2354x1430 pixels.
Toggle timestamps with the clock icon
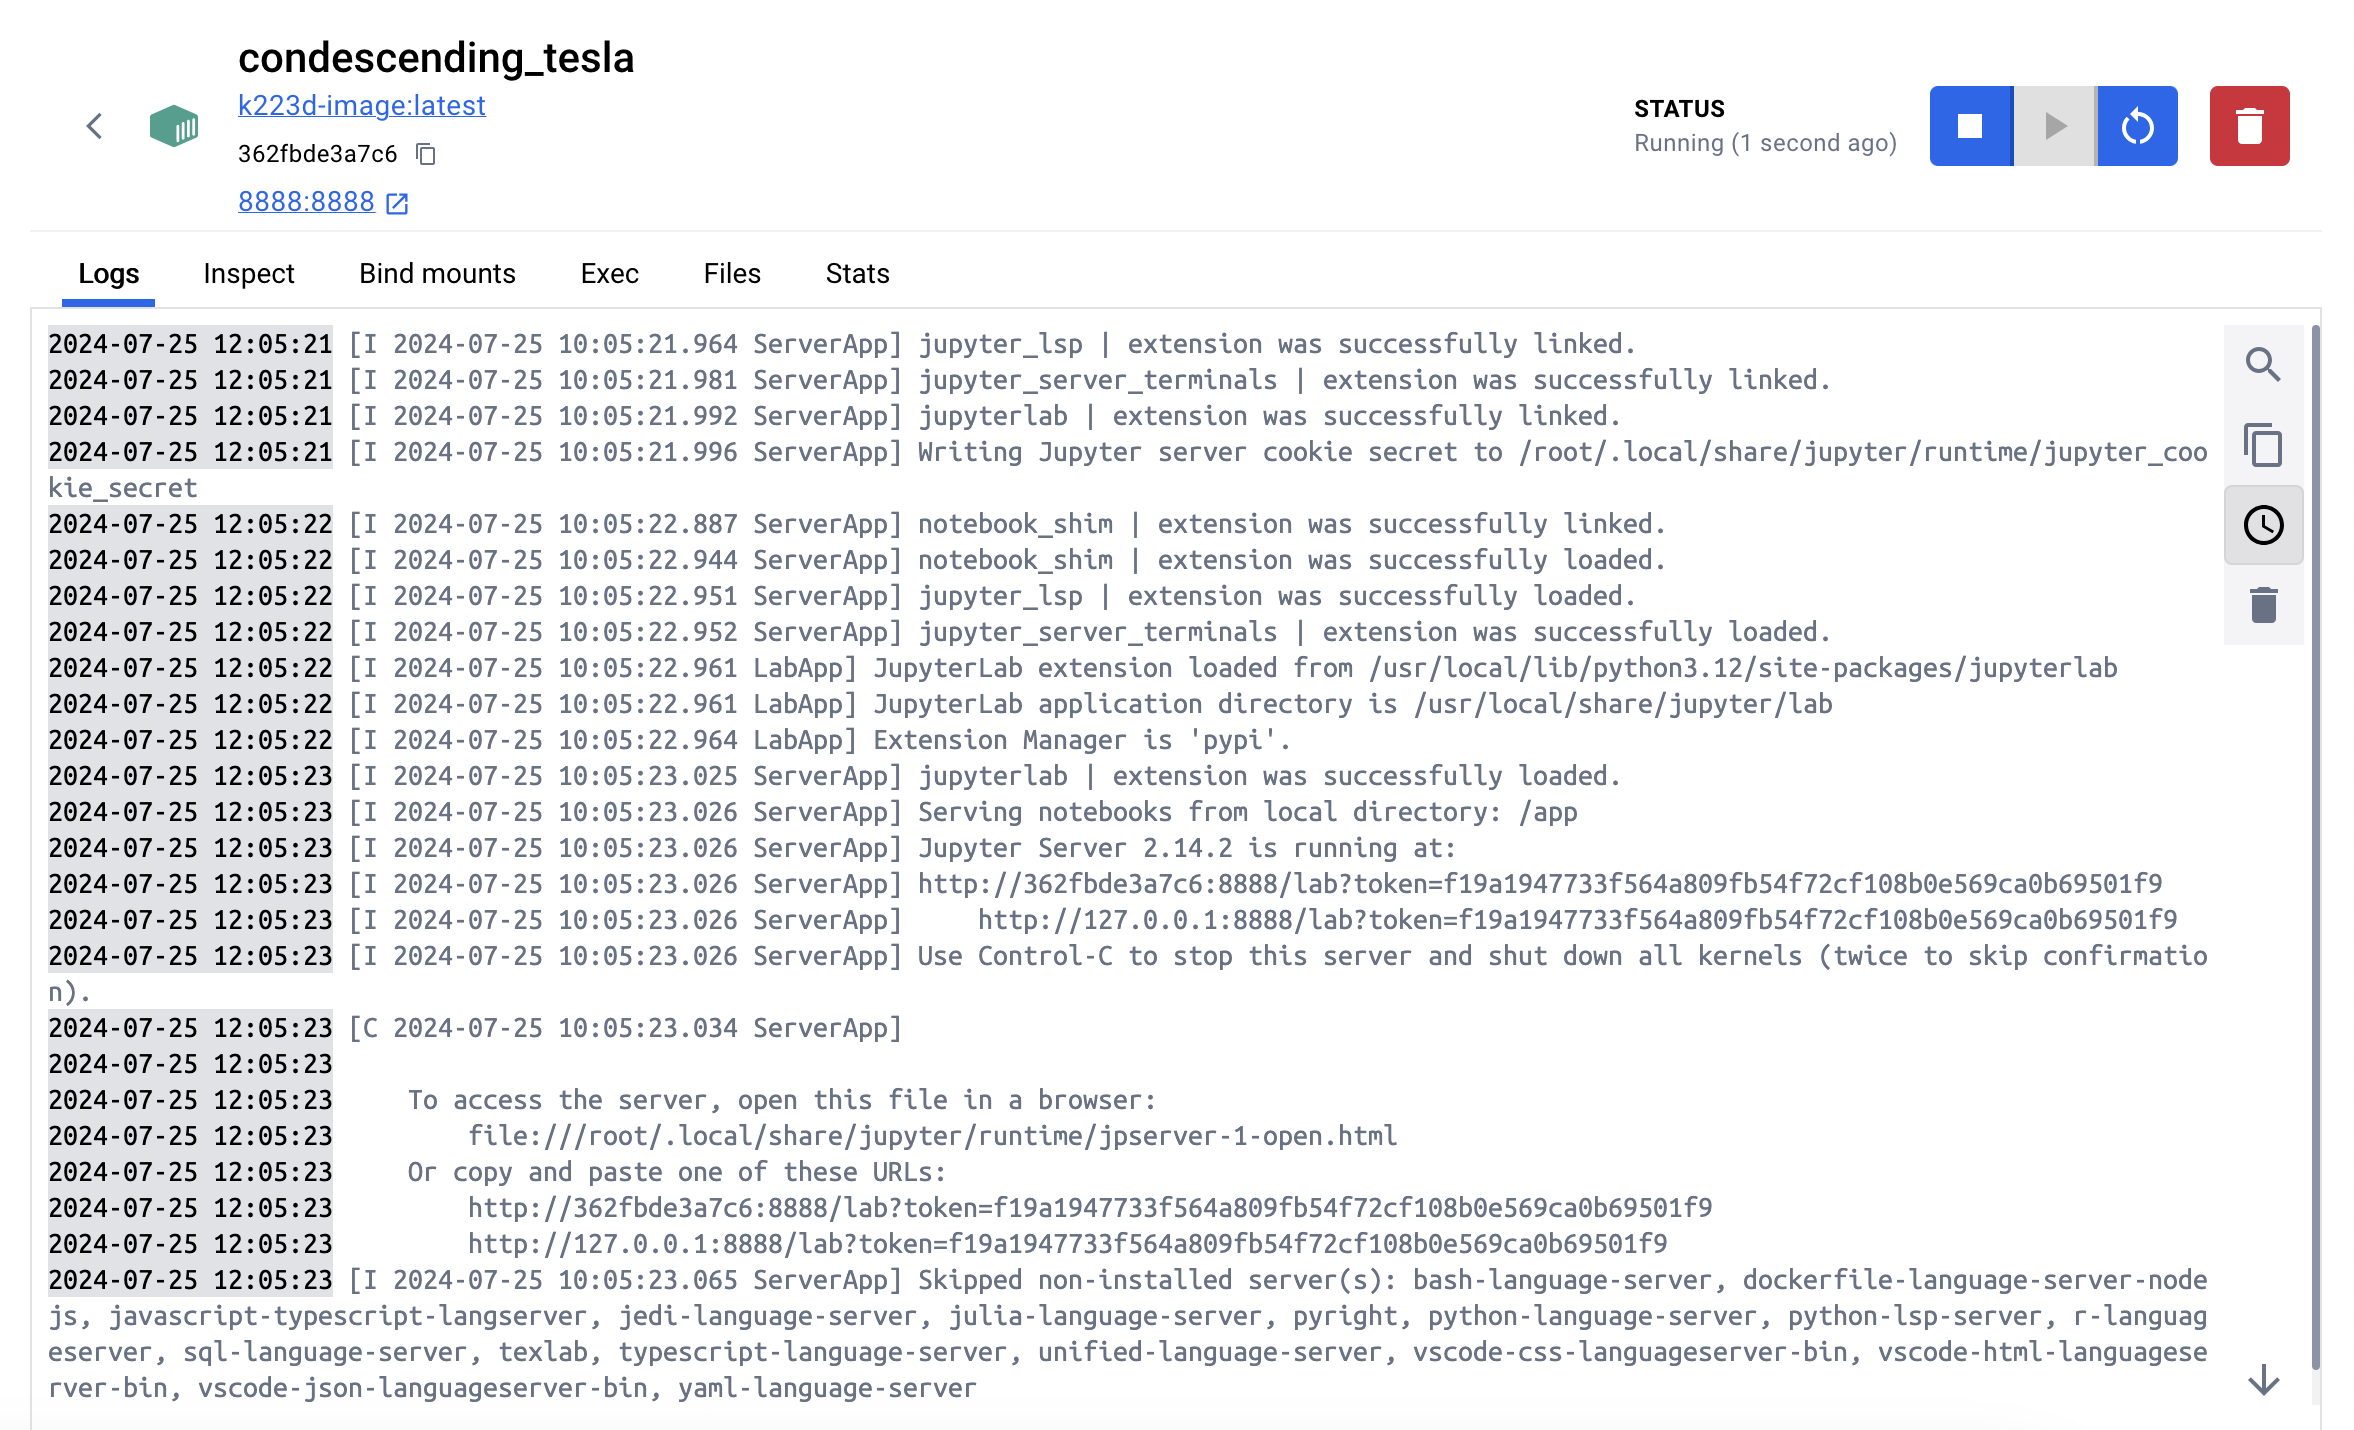[2263, 525]
